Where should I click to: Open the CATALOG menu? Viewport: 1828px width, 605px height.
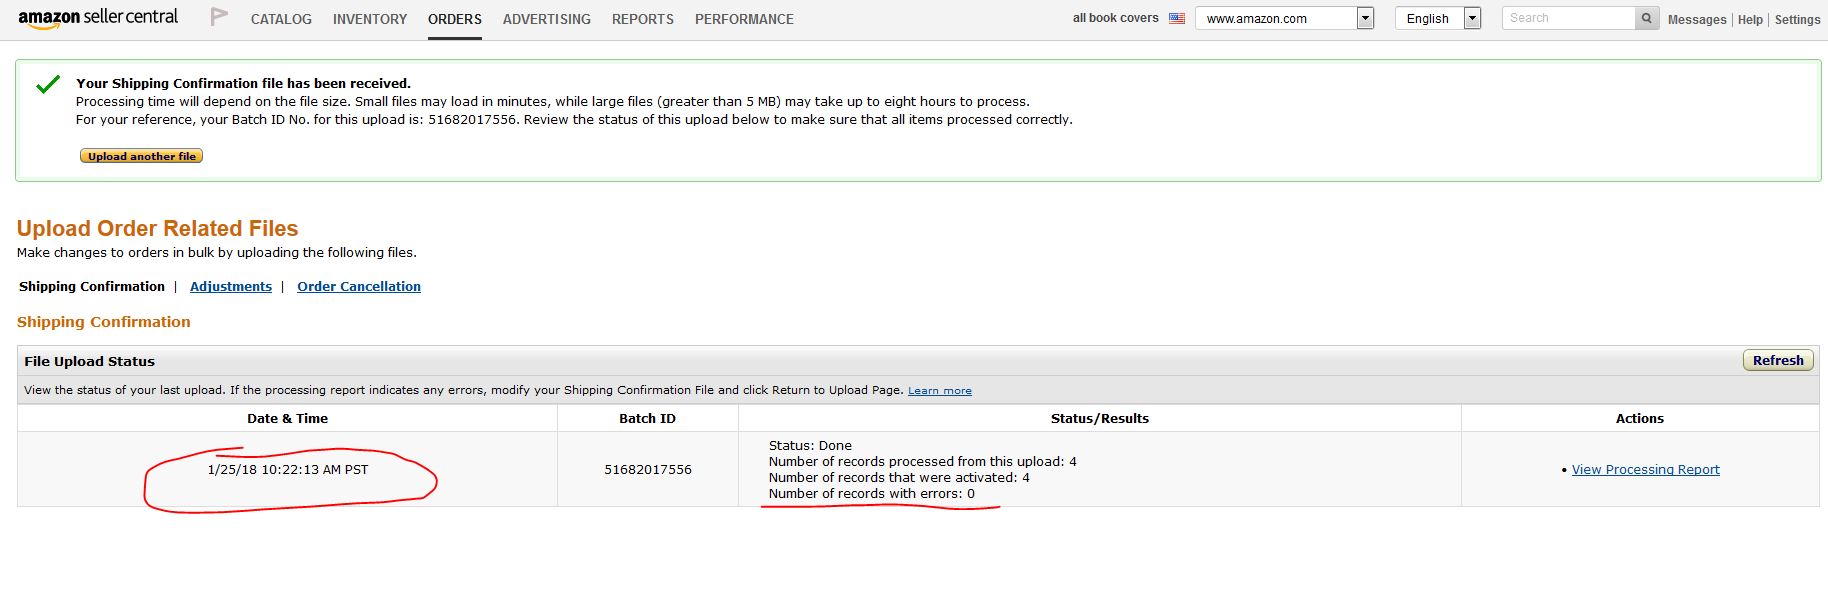pos(281,19)
